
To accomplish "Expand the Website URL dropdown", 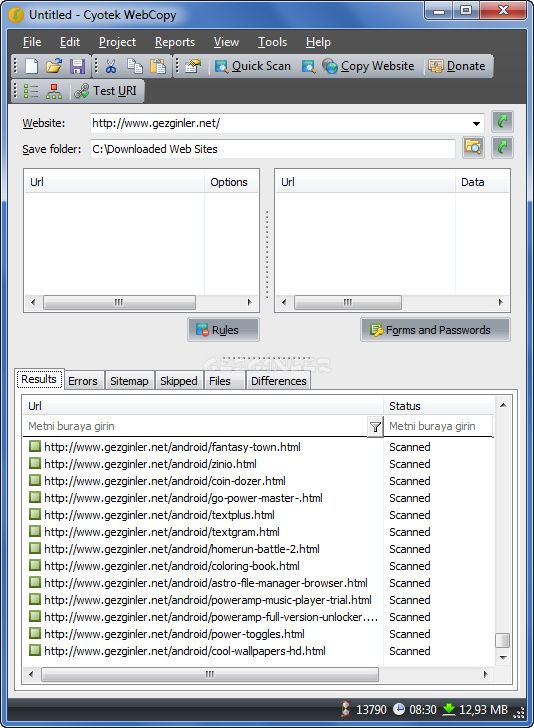I will [x=476, y=124].
